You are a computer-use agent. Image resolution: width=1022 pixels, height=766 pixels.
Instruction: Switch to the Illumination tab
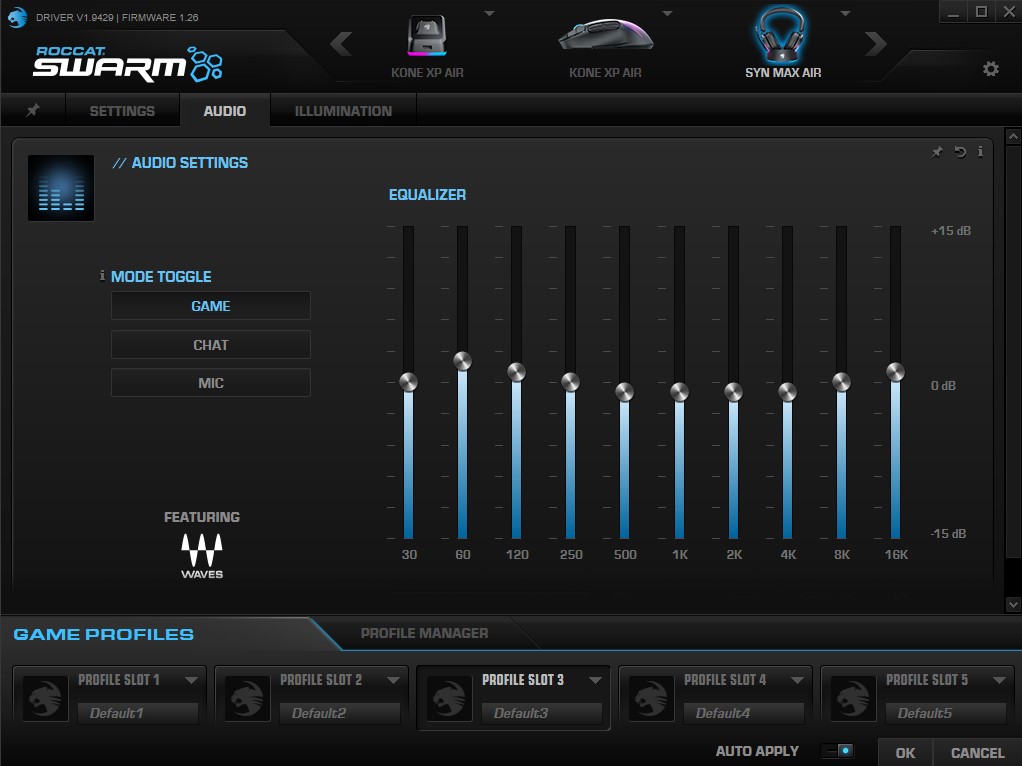coord(343,110)
